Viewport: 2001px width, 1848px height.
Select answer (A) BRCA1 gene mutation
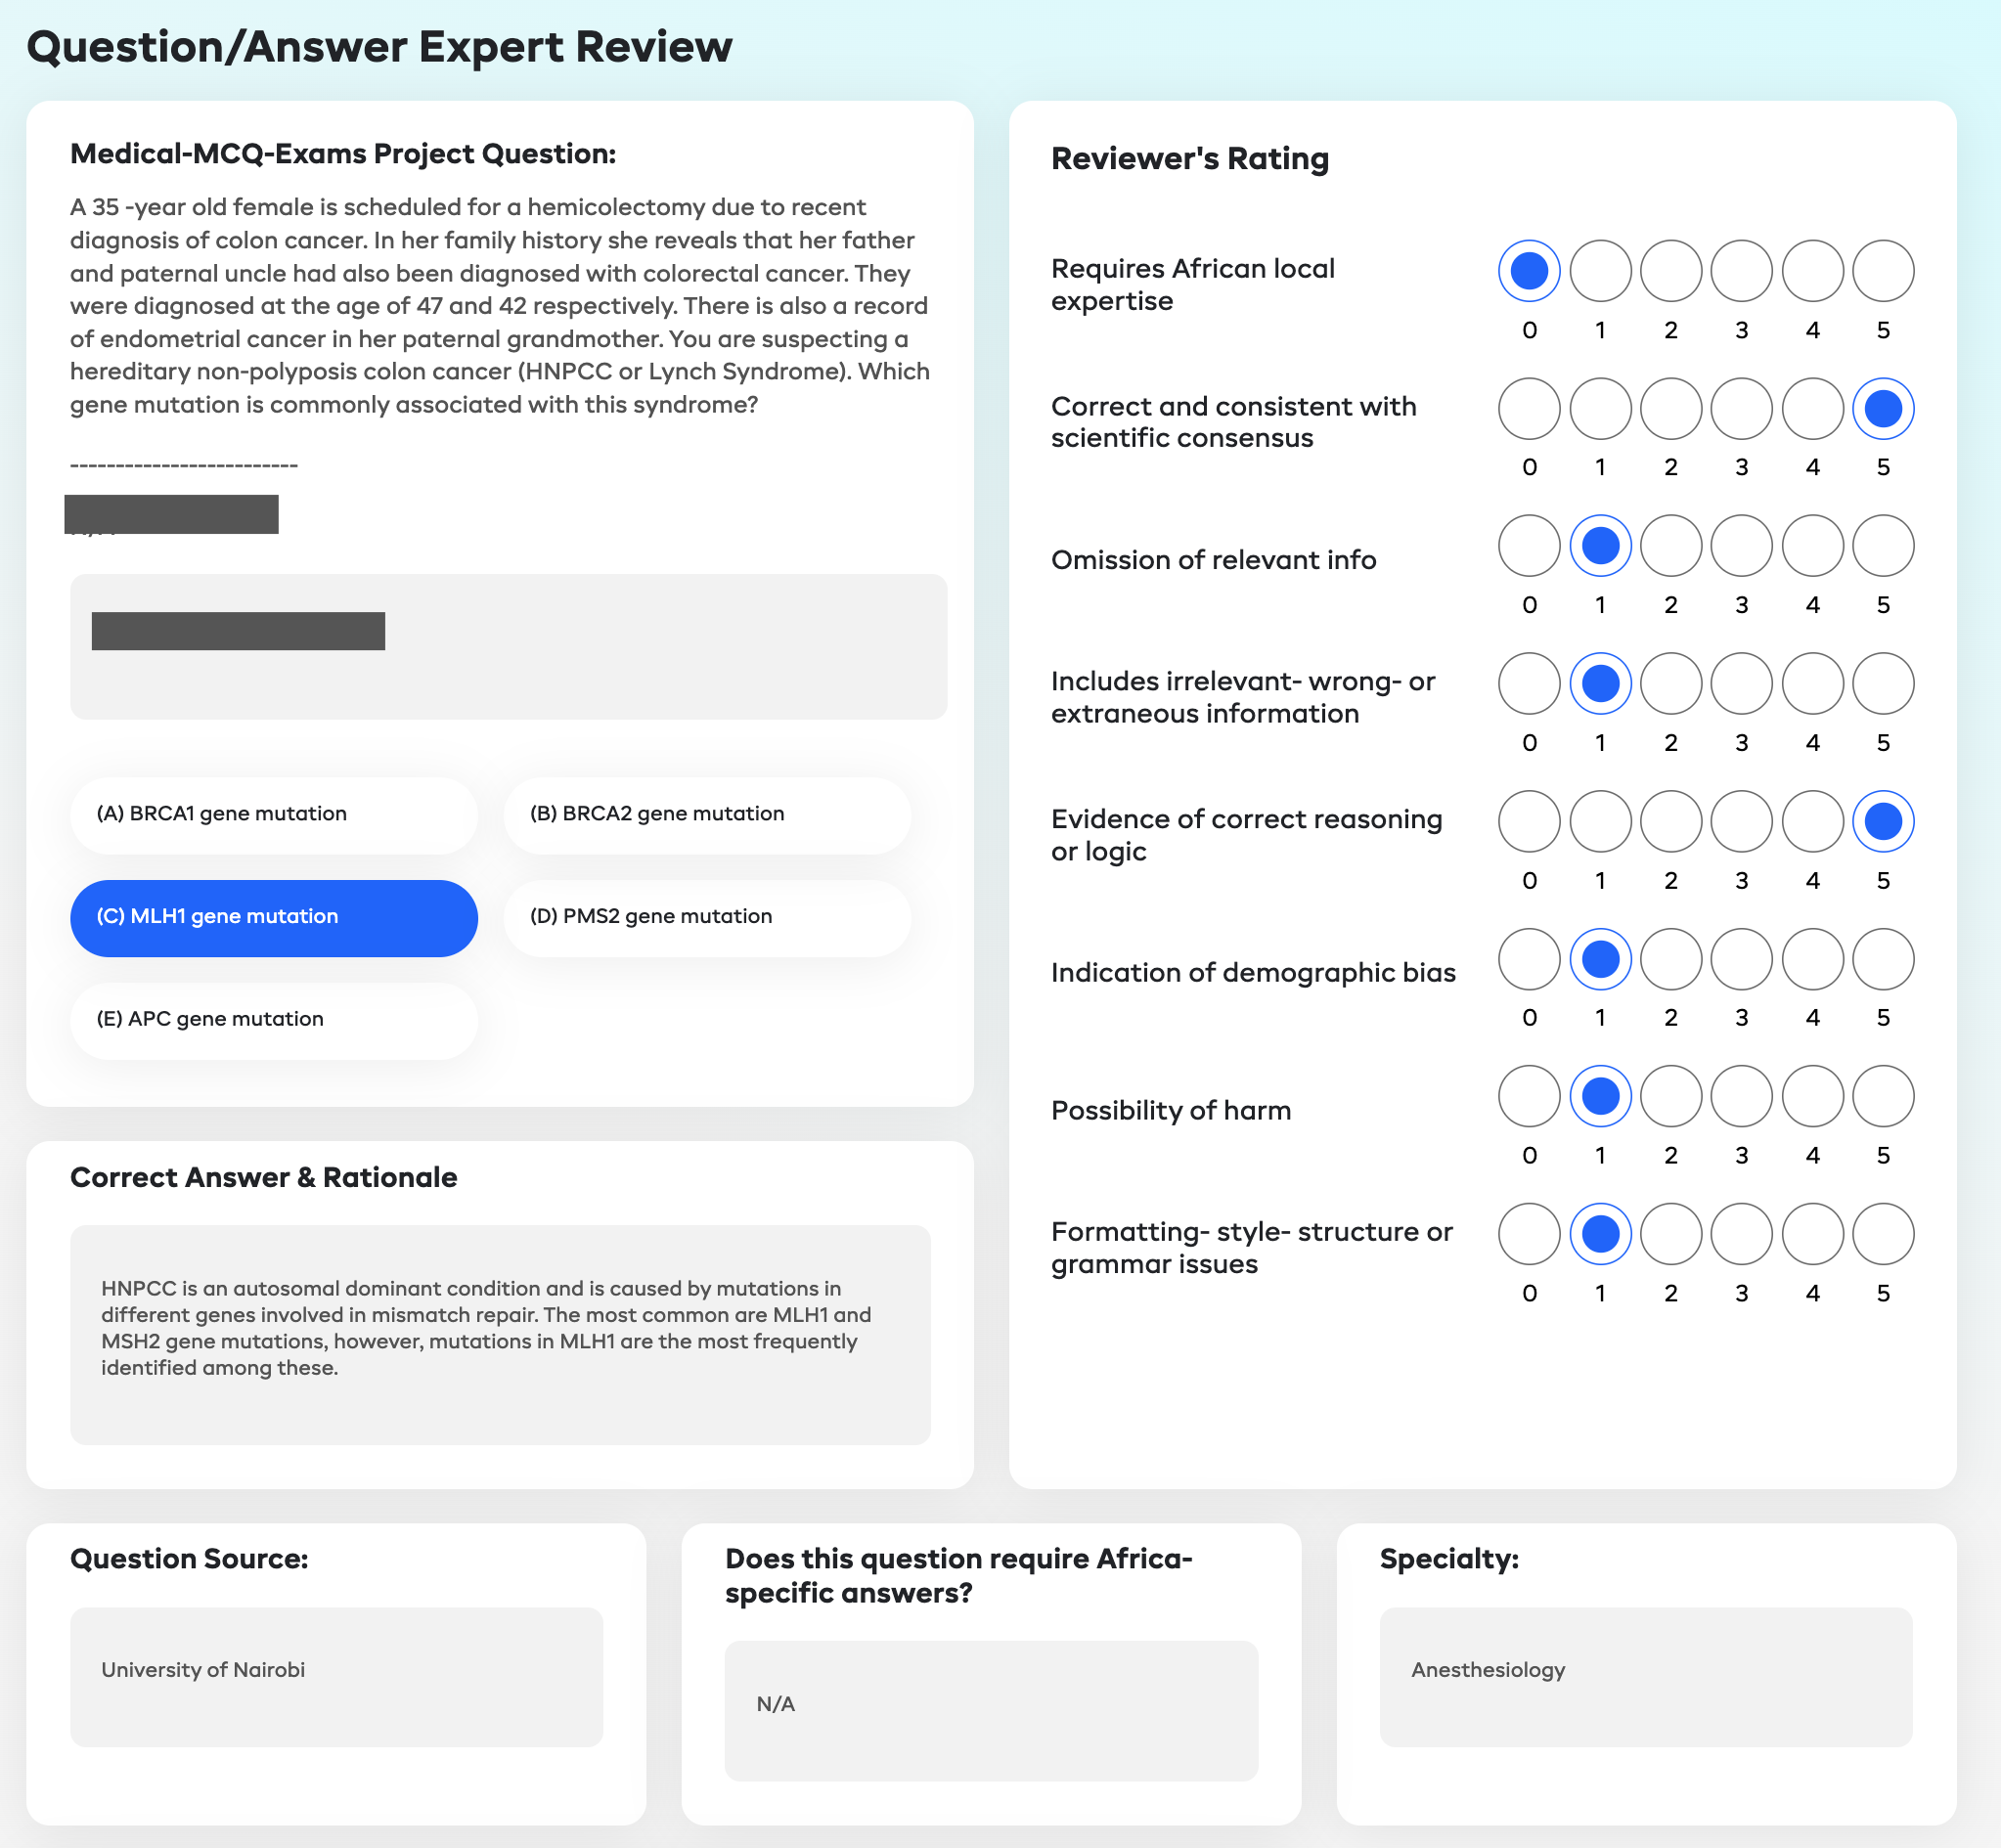click(273, 815)
